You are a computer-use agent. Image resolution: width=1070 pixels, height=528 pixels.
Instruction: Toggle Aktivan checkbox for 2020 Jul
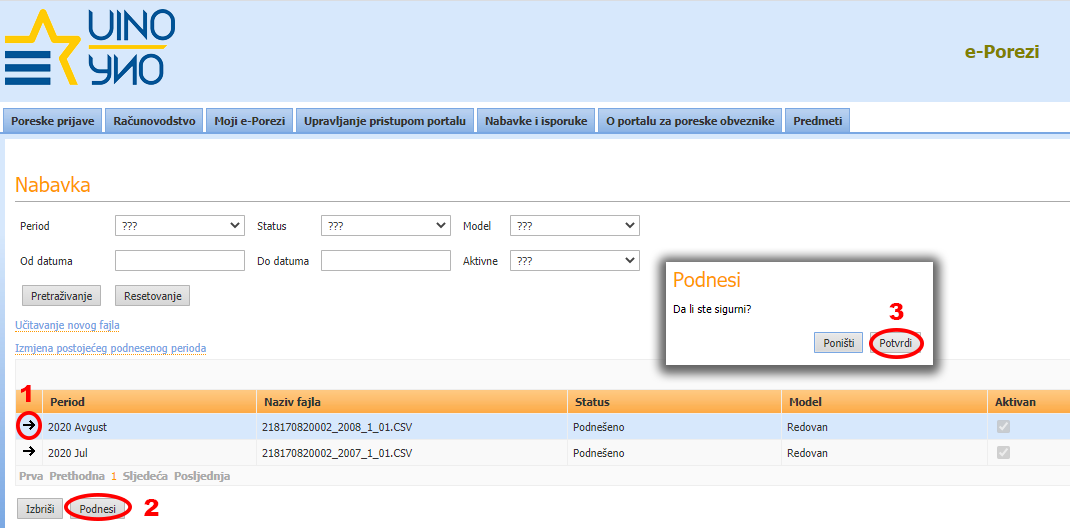tap(1003, 452)
